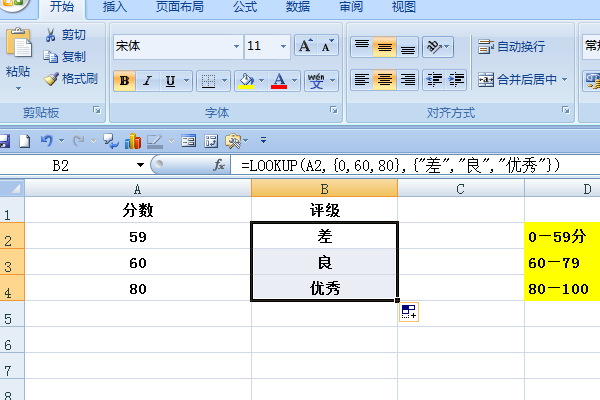Click the Undo arrow in quick toolbar

(47, 141)
